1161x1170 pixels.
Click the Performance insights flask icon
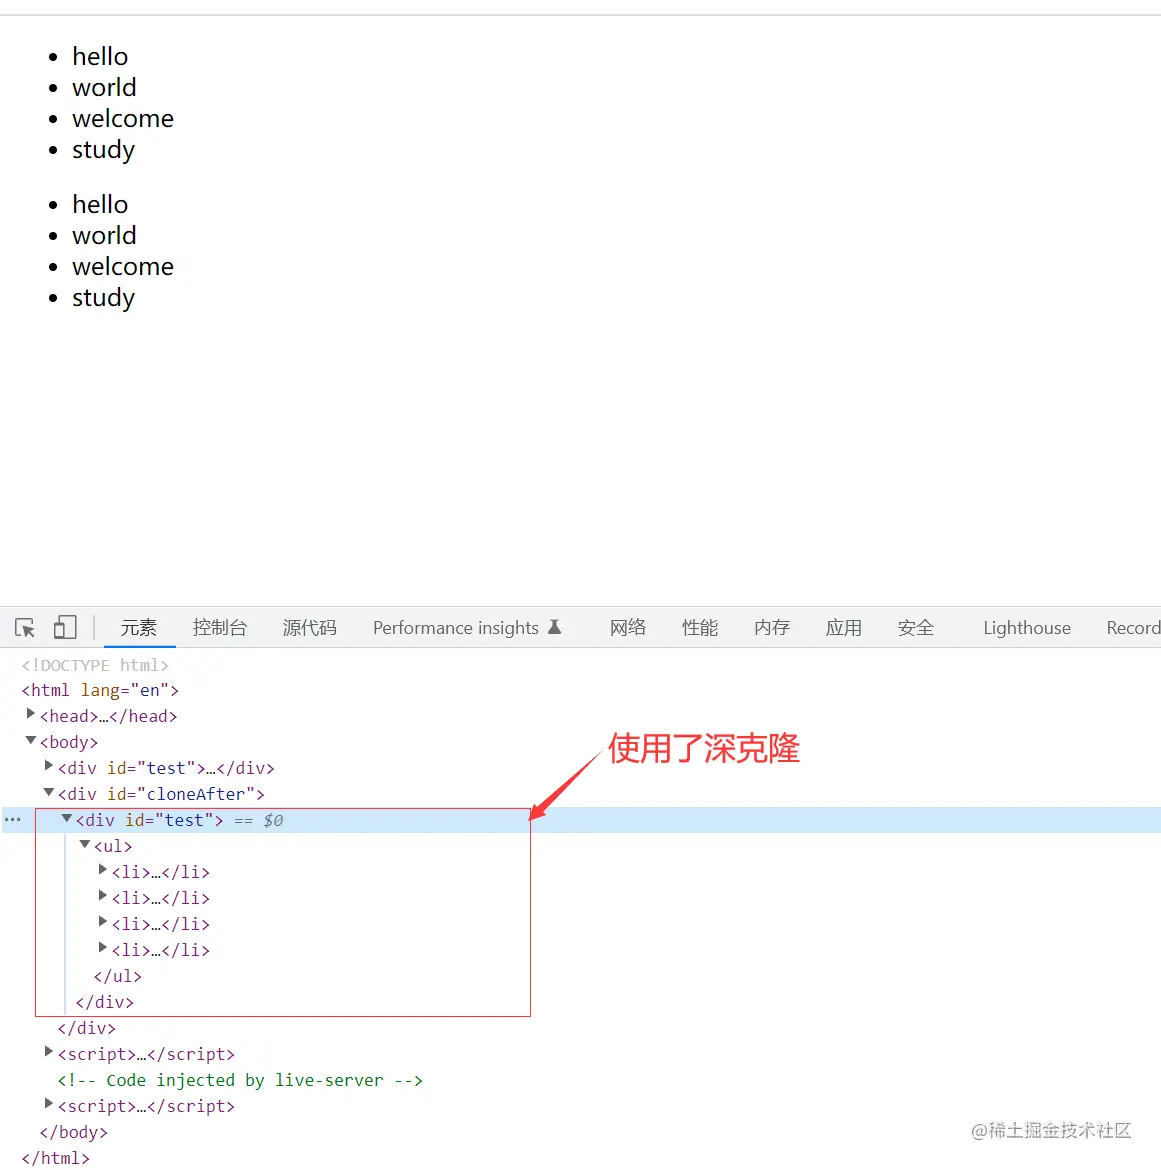coord(554,627)
